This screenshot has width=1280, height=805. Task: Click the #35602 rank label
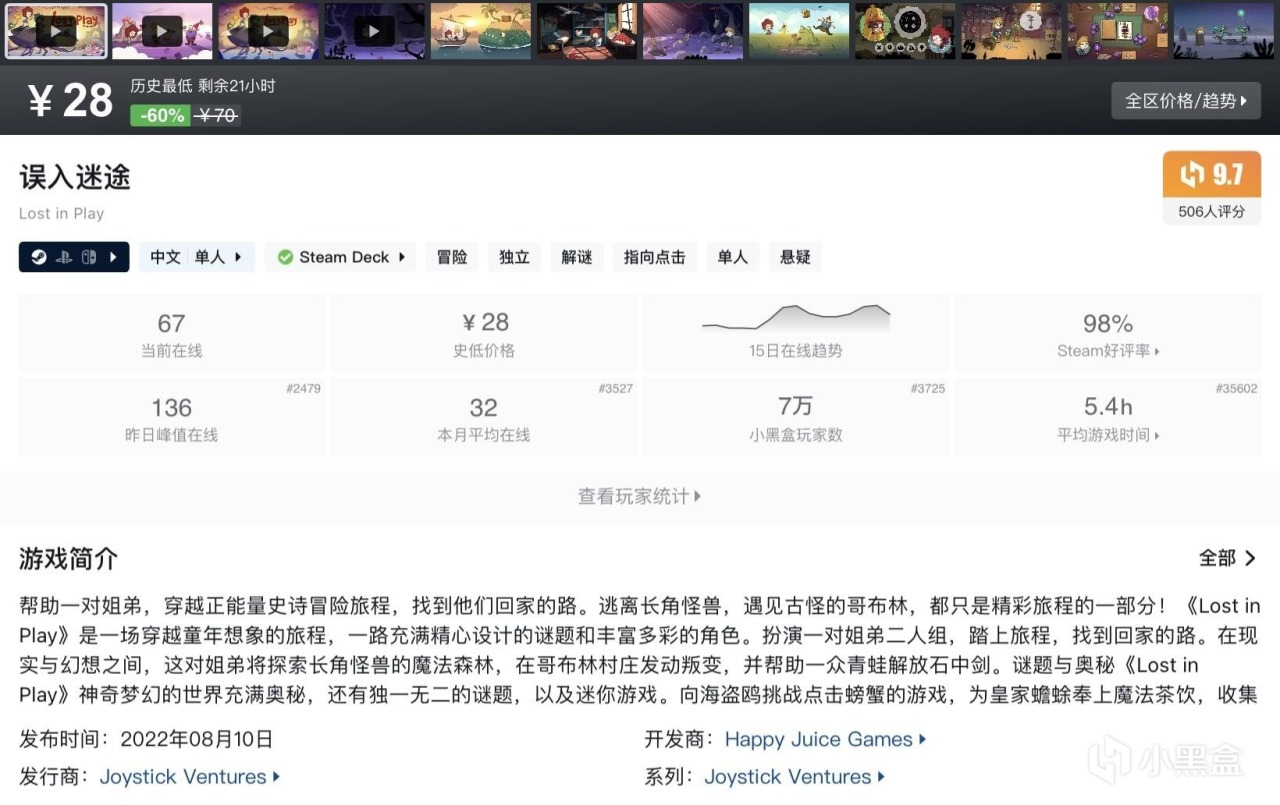pyautogui.click(x=1236, y=389)
